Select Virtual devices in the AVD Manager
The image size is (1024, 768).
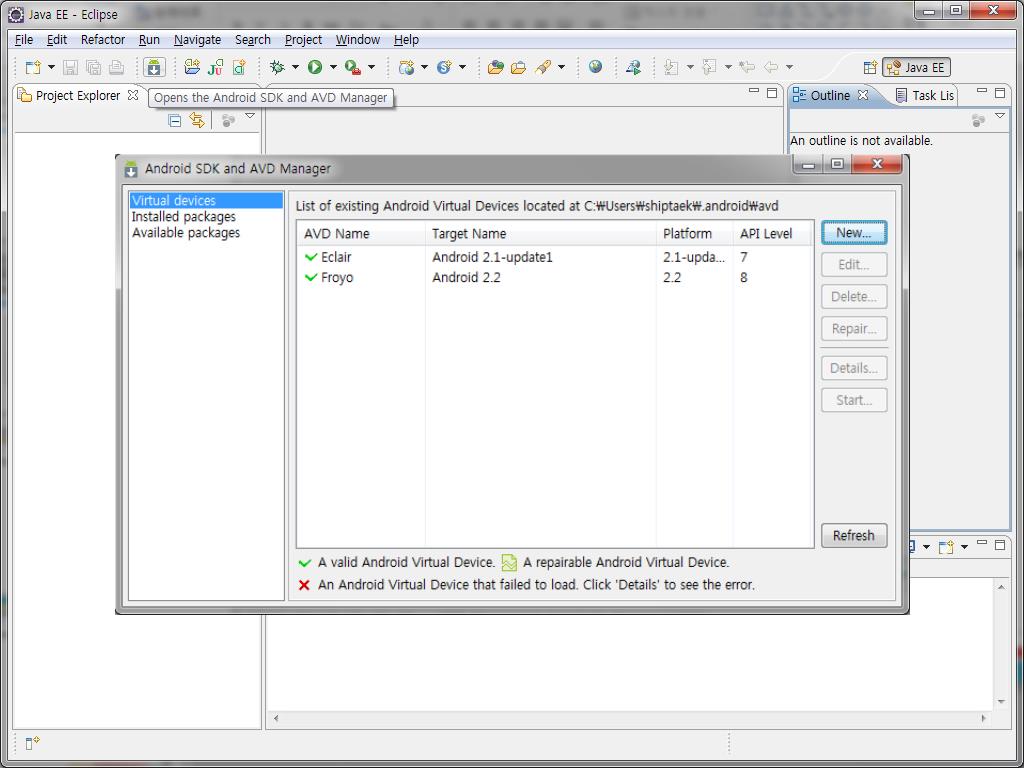point(206,200)
